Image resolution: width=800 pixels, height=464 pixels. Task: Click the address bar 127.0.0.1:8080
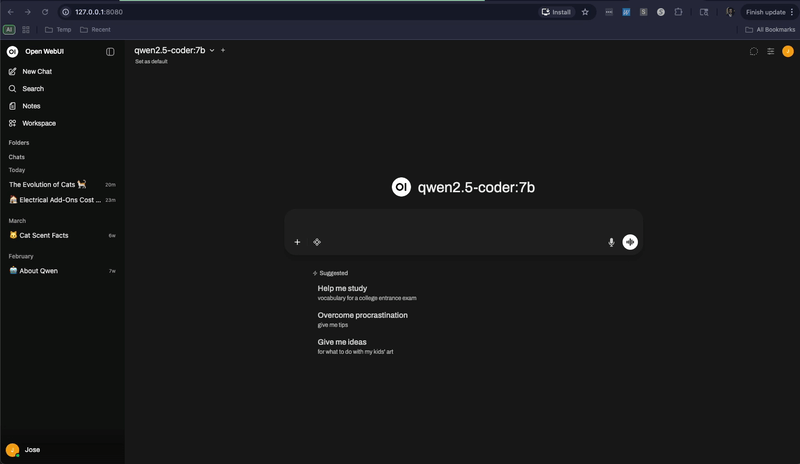click(99, 12)
